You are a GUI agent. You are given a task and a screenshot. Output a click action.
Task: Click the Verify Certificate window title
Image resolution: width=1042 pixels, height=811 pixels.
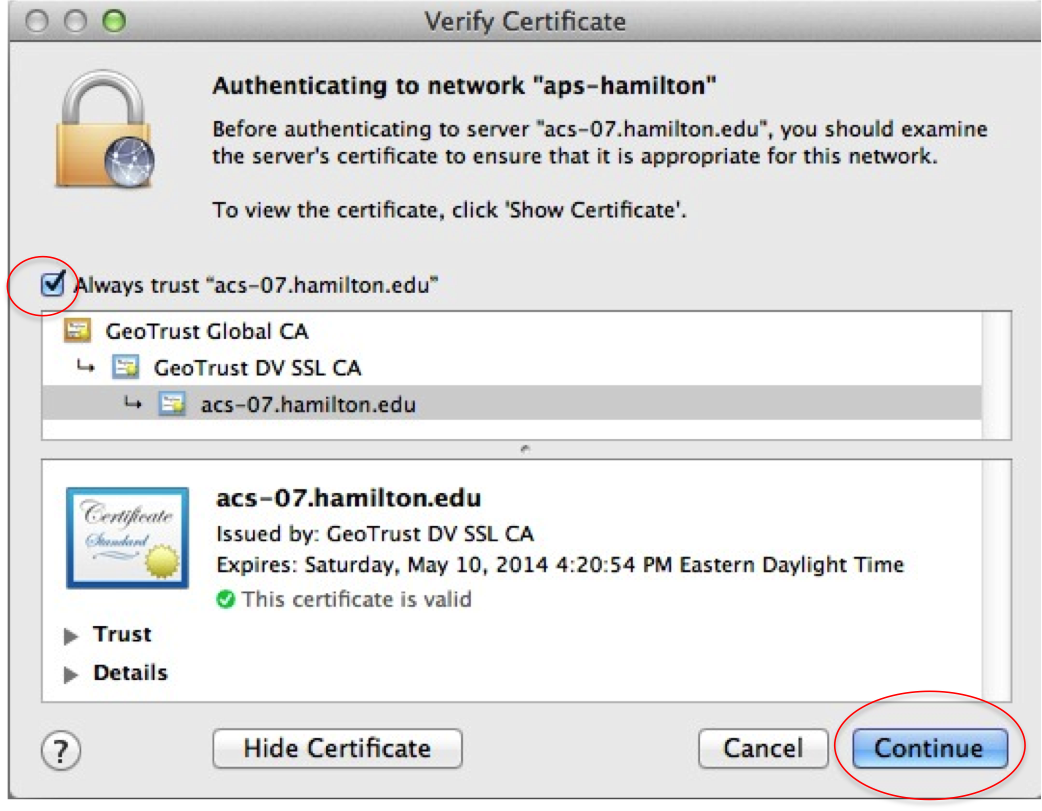525,21
